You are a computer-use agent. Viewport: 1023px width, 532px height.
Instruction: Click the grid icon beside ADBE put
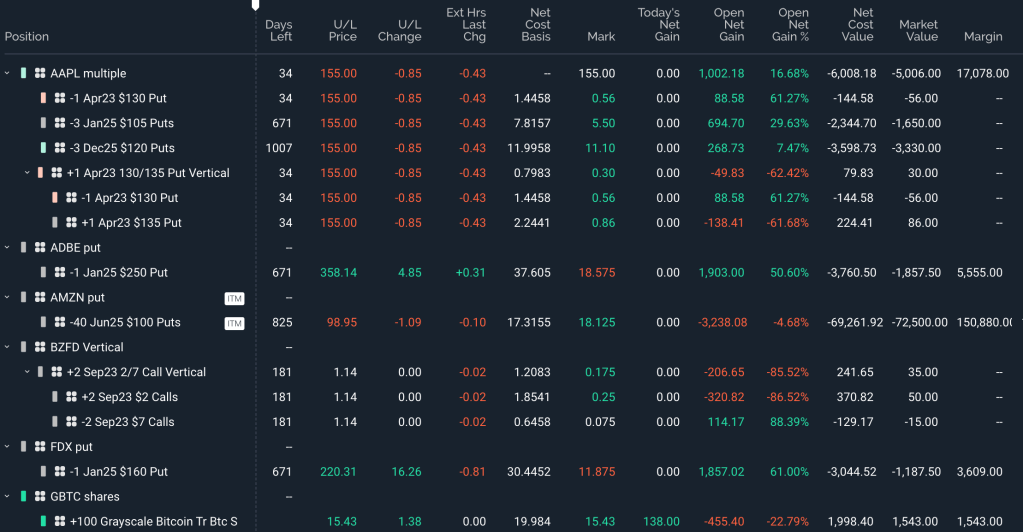(x=40, y=248)
